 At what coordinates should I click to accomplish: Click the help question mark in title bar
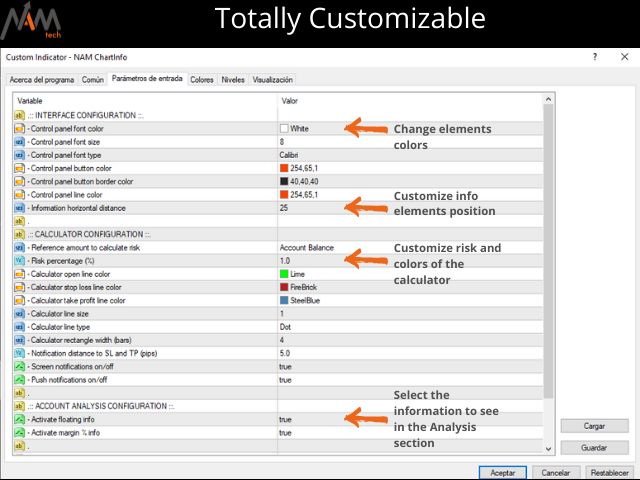point(595,57)
